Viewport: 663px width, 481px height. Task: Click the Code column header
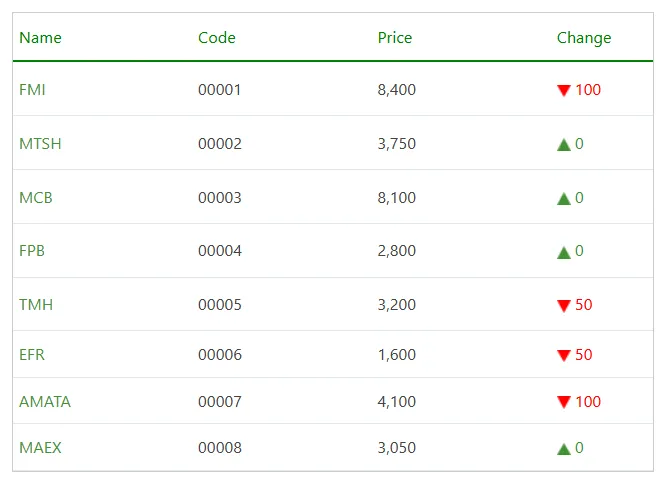[x=217, y=38]
